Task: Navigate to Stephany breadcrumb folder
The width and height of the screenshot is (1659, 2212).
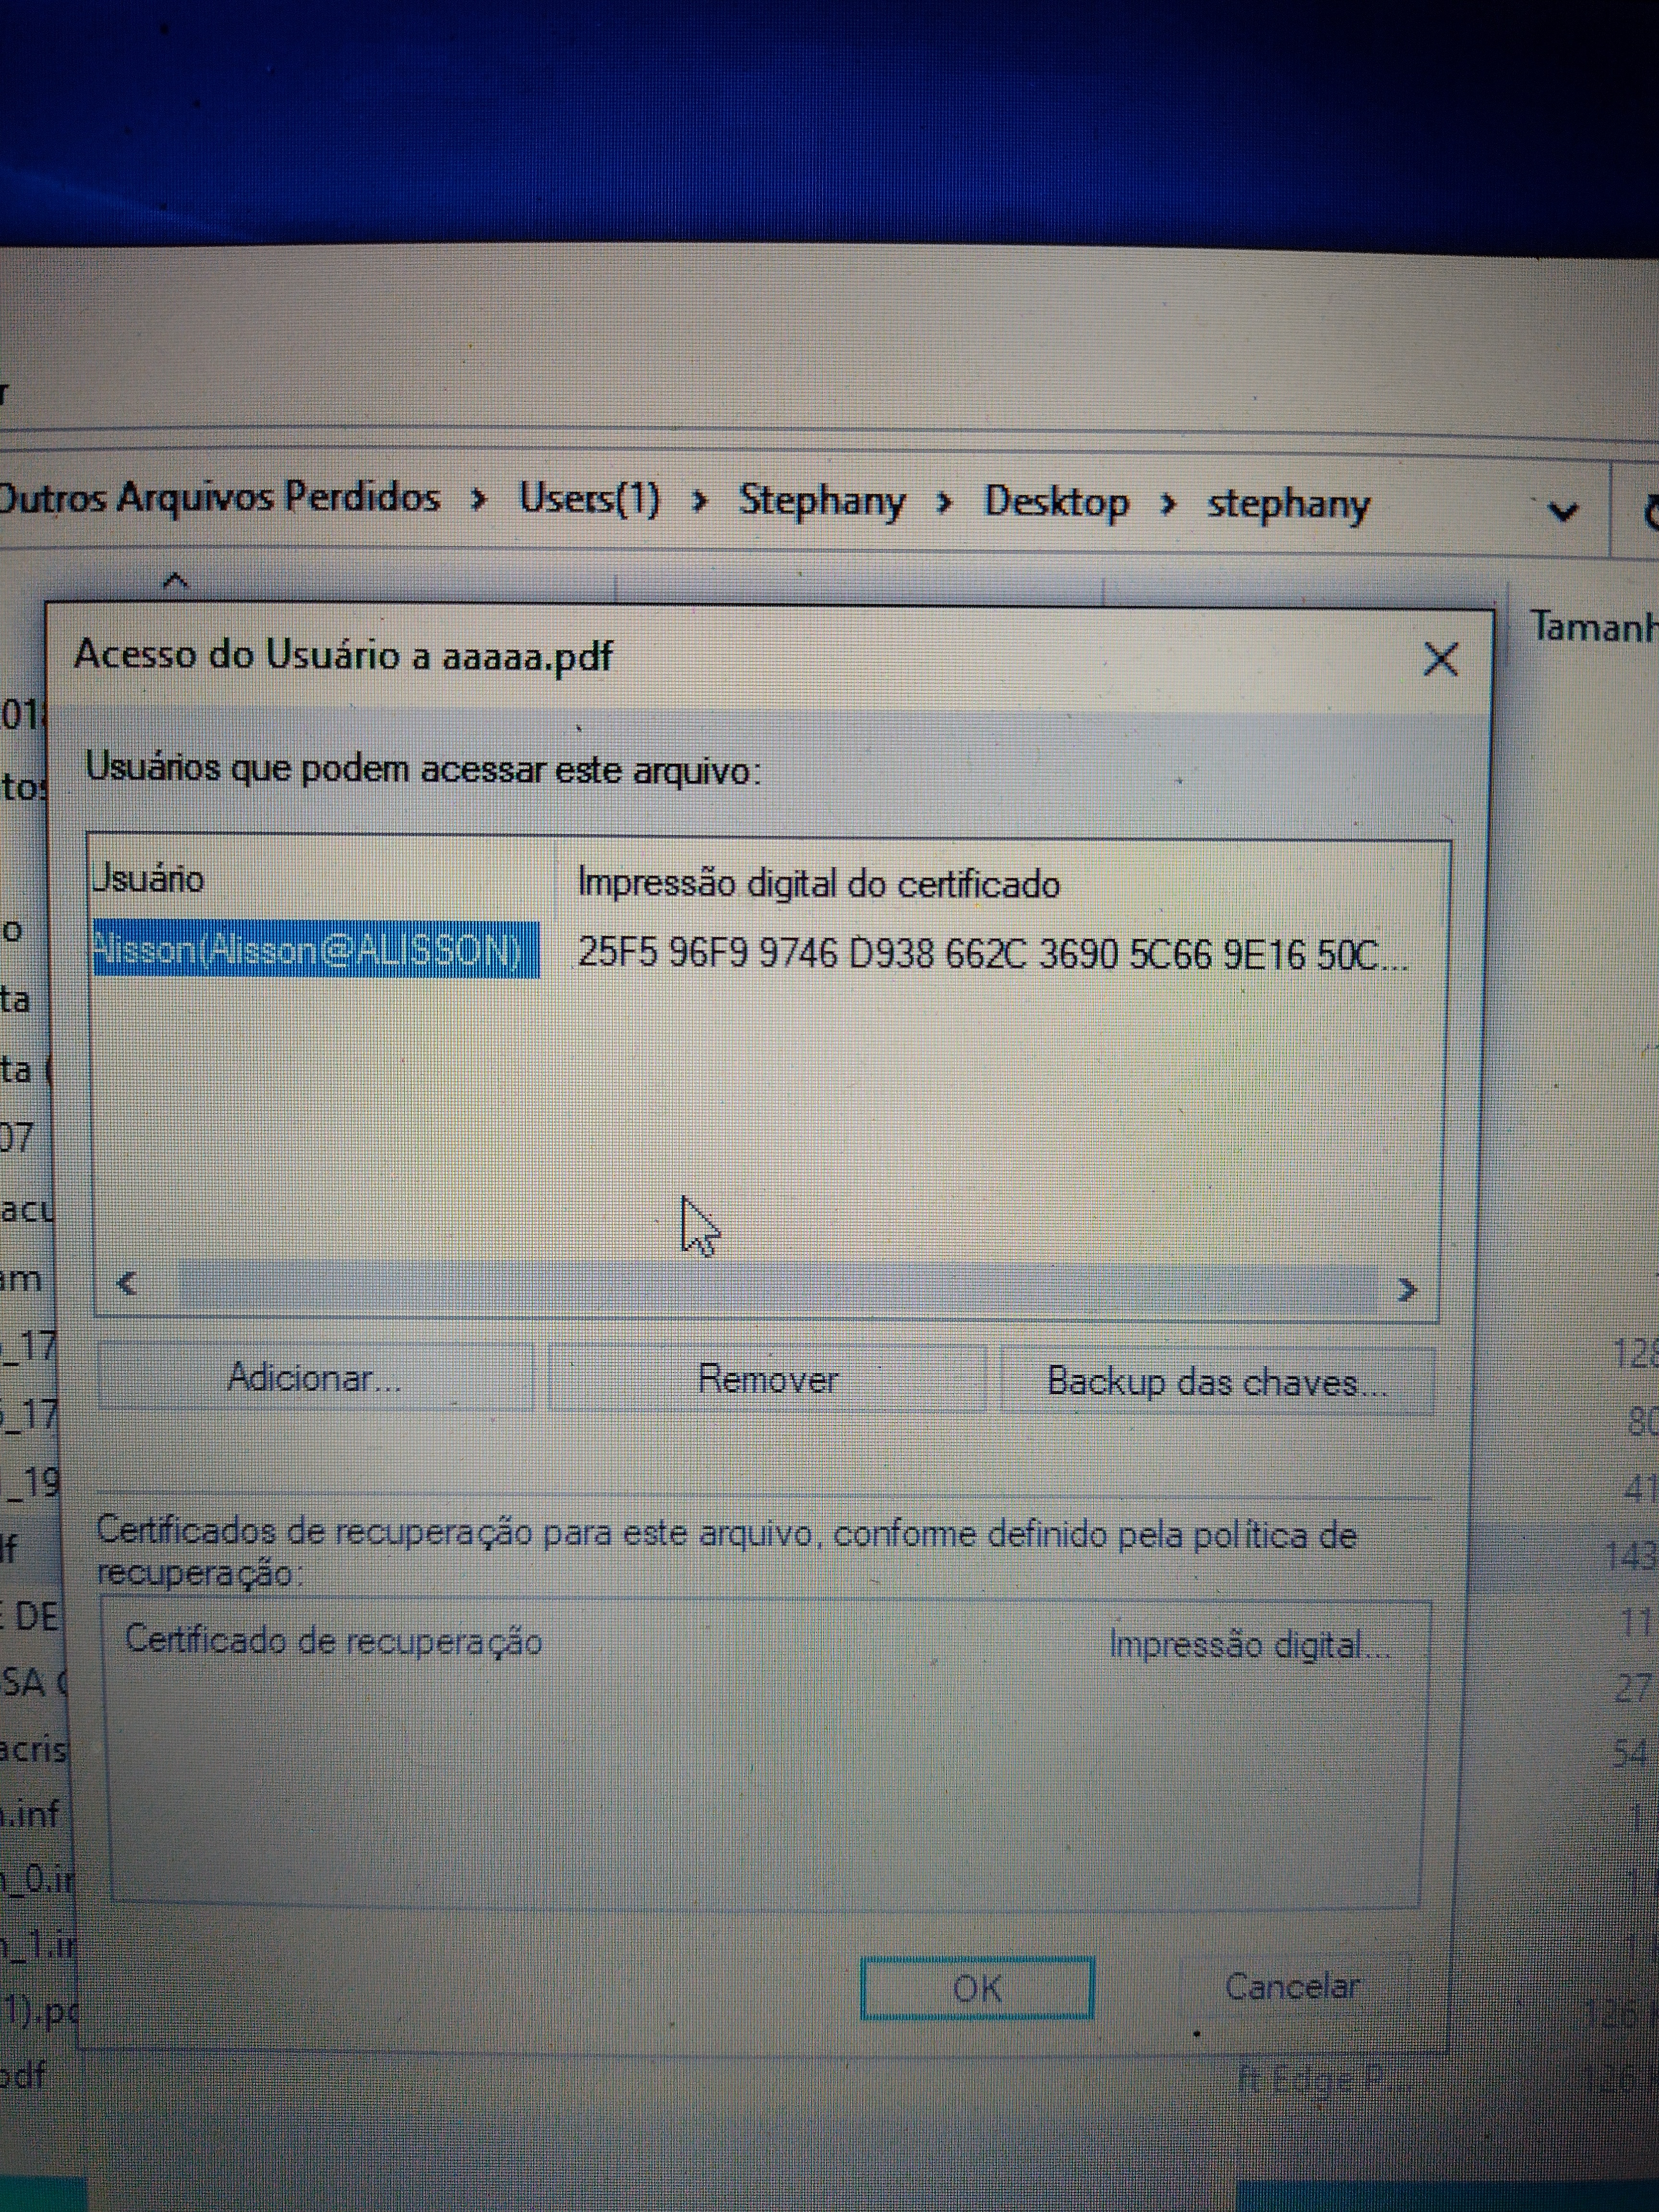Action: point(821,500)
